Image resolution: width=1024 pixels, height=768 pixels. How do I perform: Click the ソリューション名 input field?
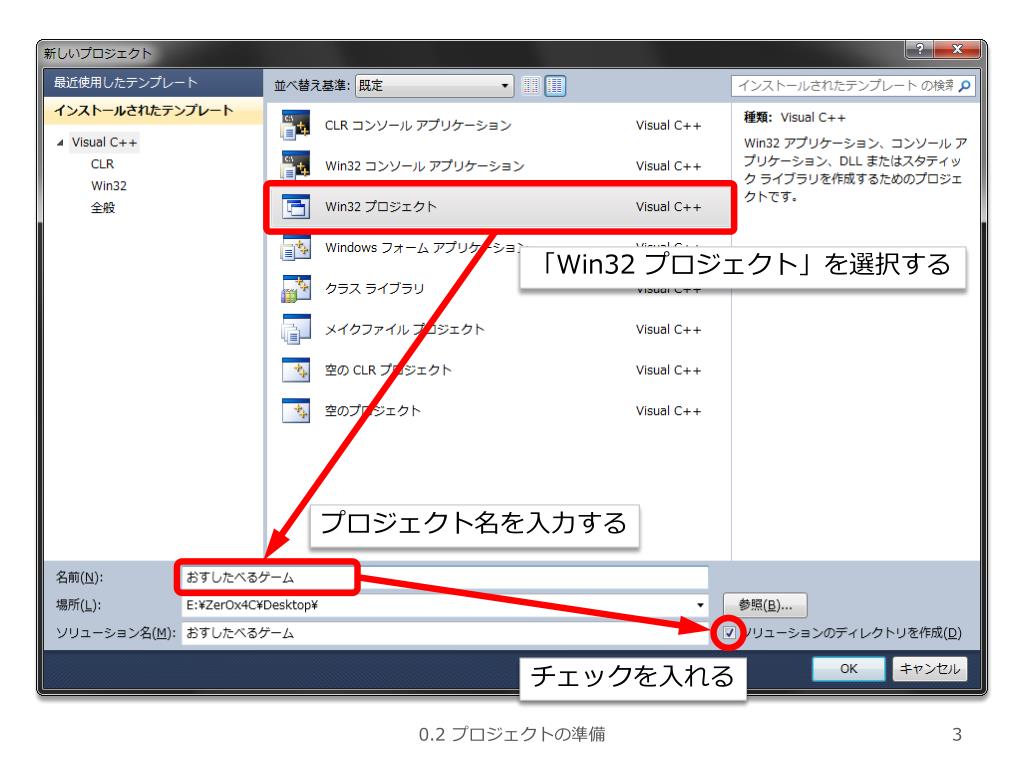tap(444, 633)
